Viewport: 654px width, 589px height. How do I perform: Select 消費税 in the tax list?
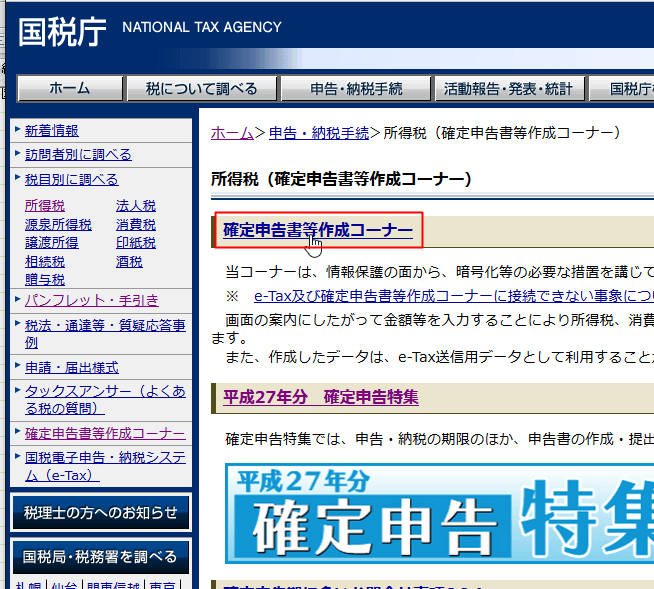[136, 224]
